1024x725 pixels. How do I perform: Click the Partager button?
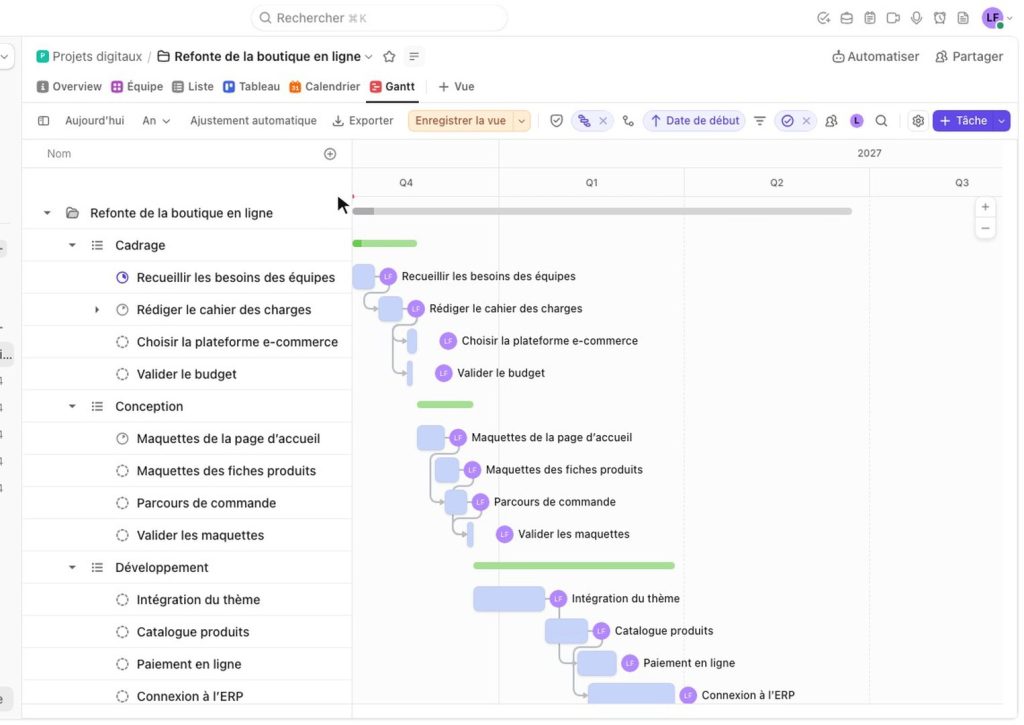[x=969, y=57]
